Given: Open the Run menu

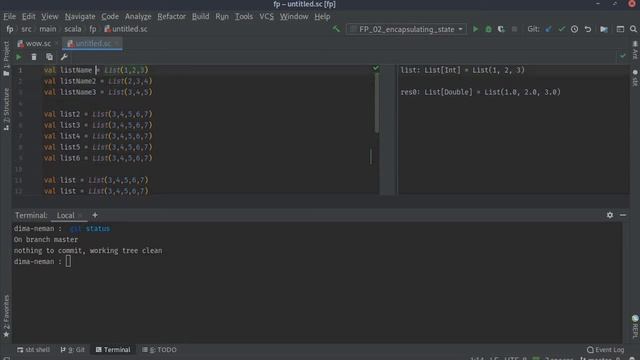Looking at the screenshot, I should click(x=222, y=16).
